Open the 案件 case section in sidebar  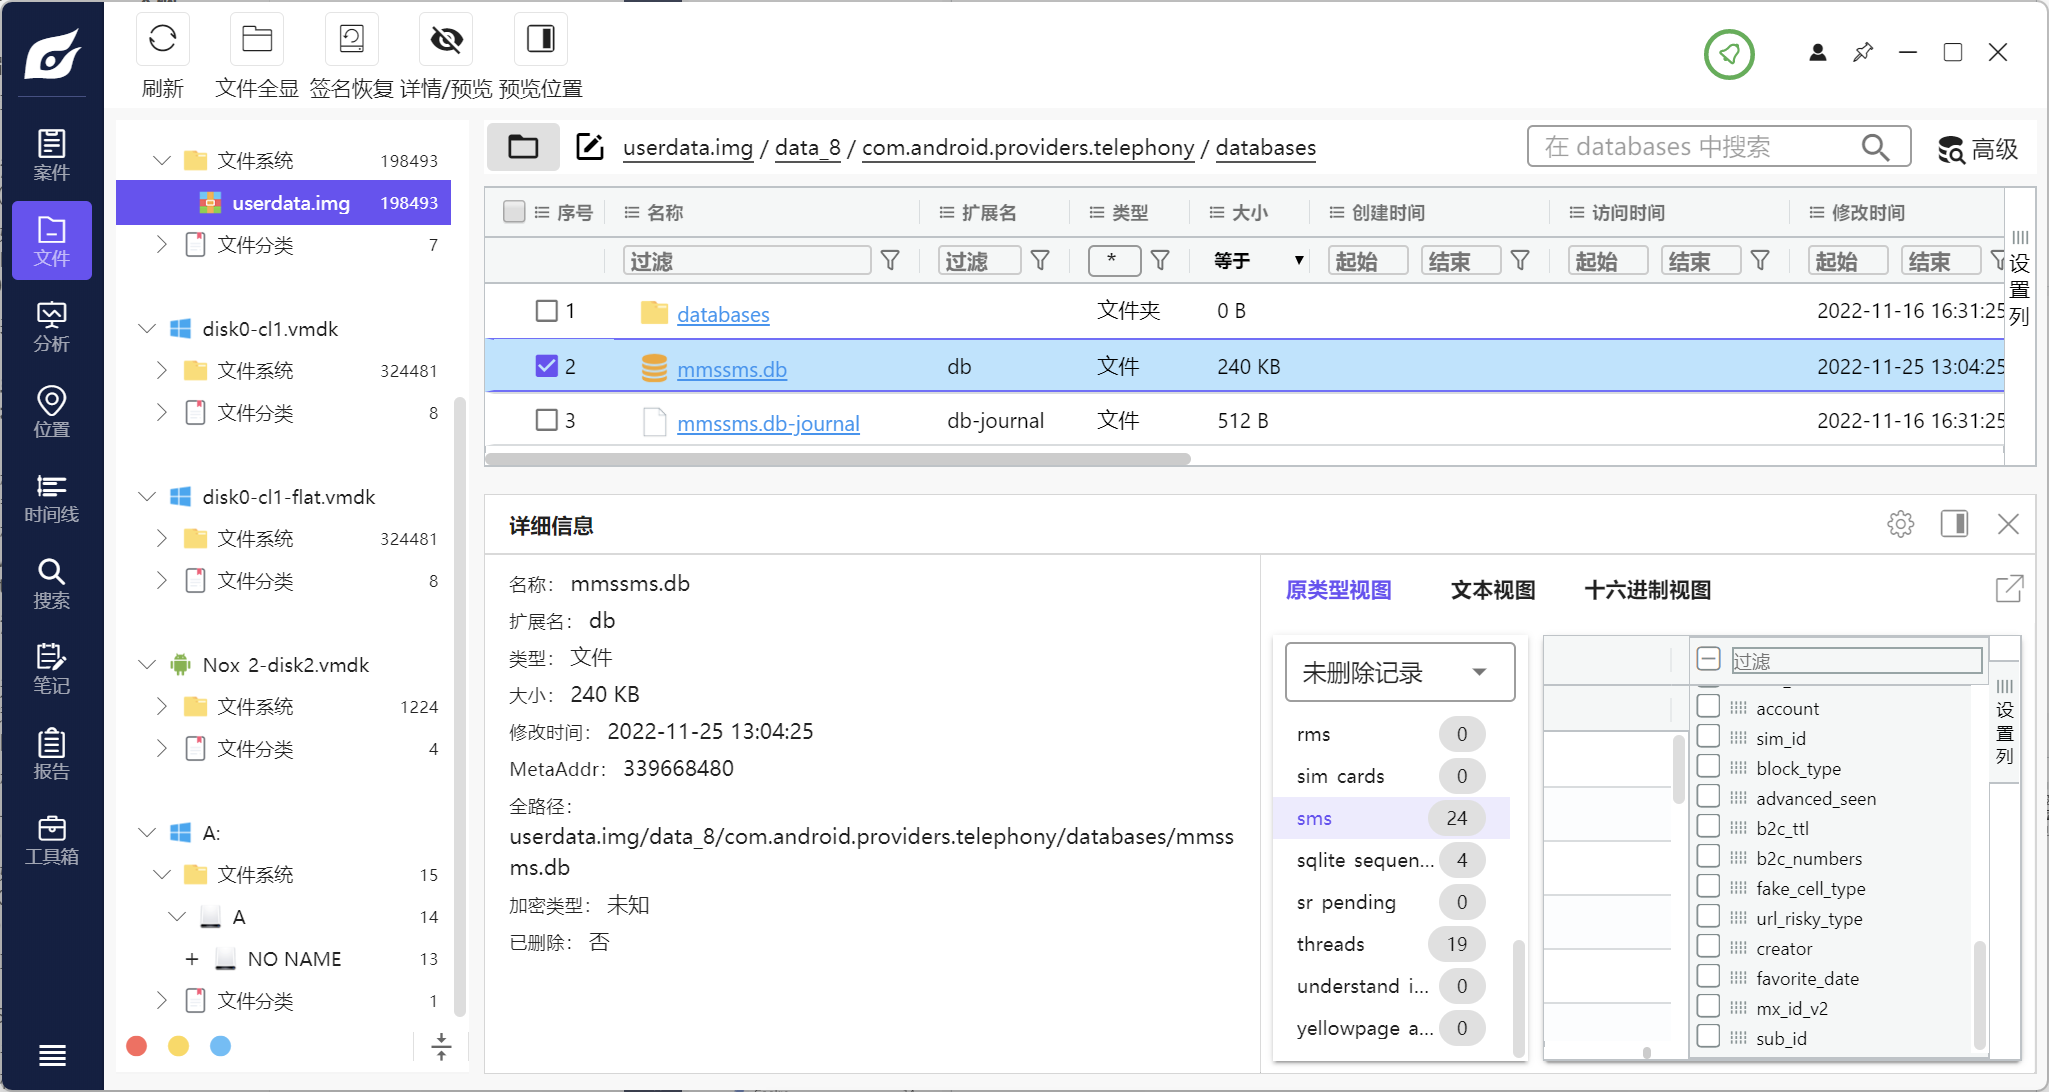[x=52, y=155]
